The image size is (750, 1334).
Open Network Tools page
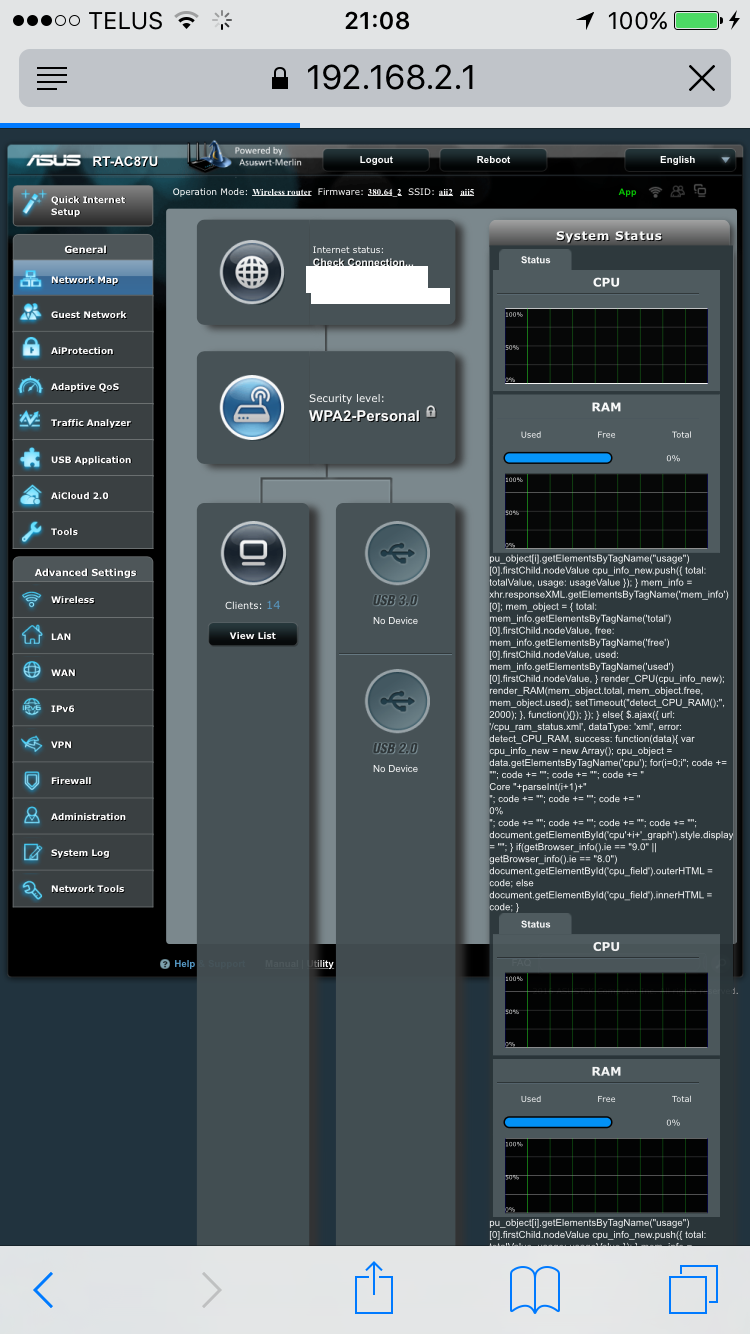click(82, 889)
